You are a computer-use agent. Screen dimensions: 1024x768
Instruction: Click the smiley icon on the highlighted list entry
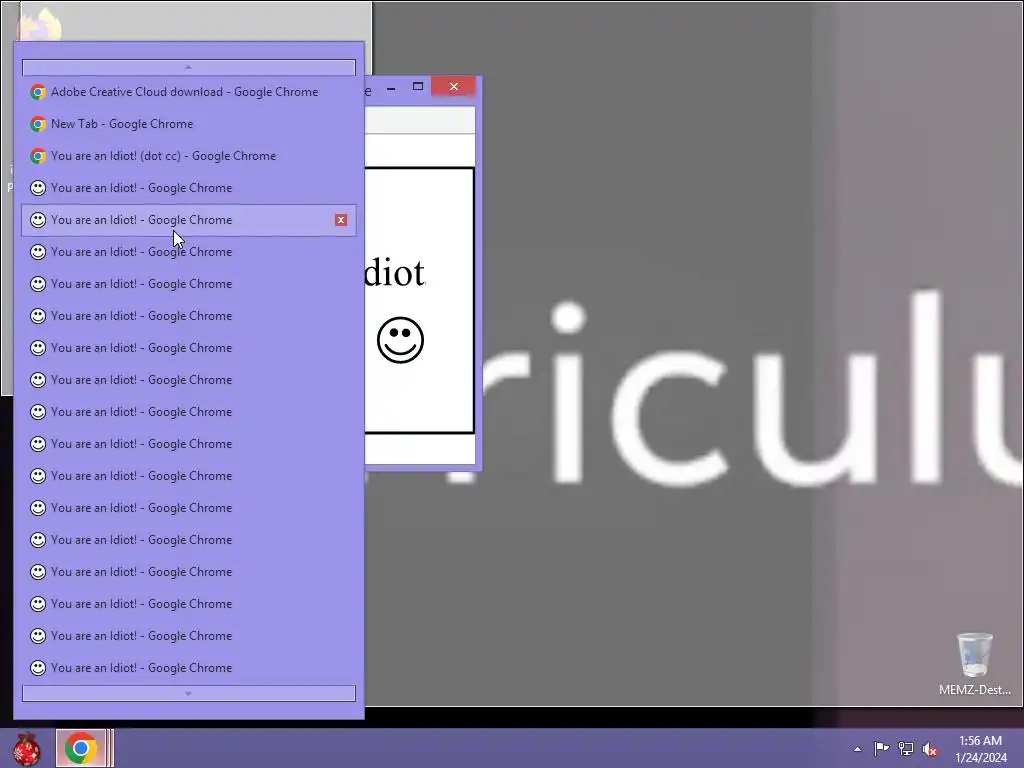point(38,220)
